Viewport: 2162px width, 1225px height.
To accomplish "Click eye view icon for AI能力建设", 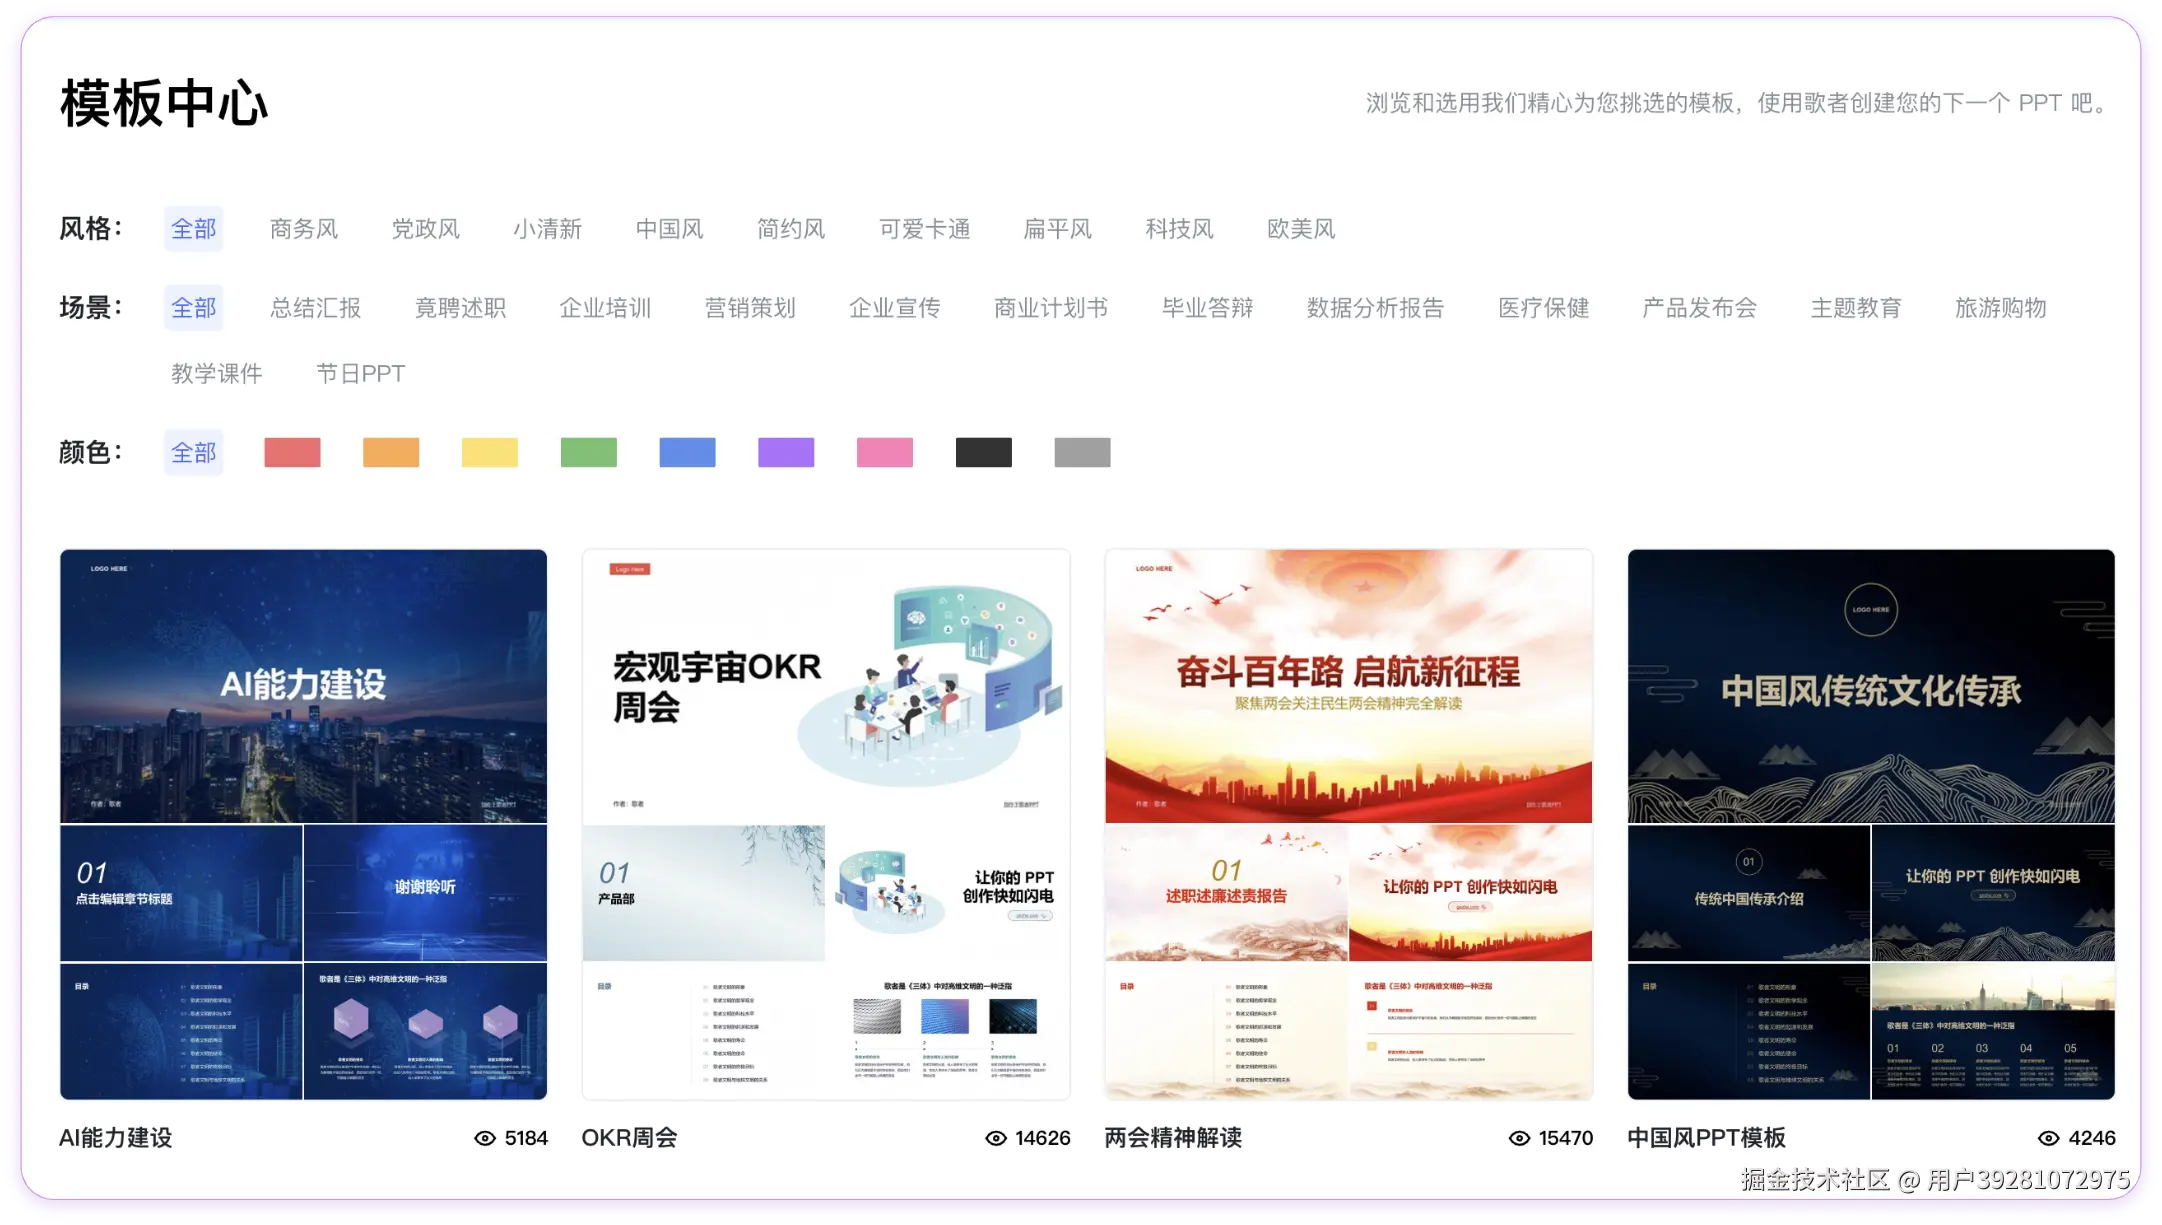I will coord(485,1138).
